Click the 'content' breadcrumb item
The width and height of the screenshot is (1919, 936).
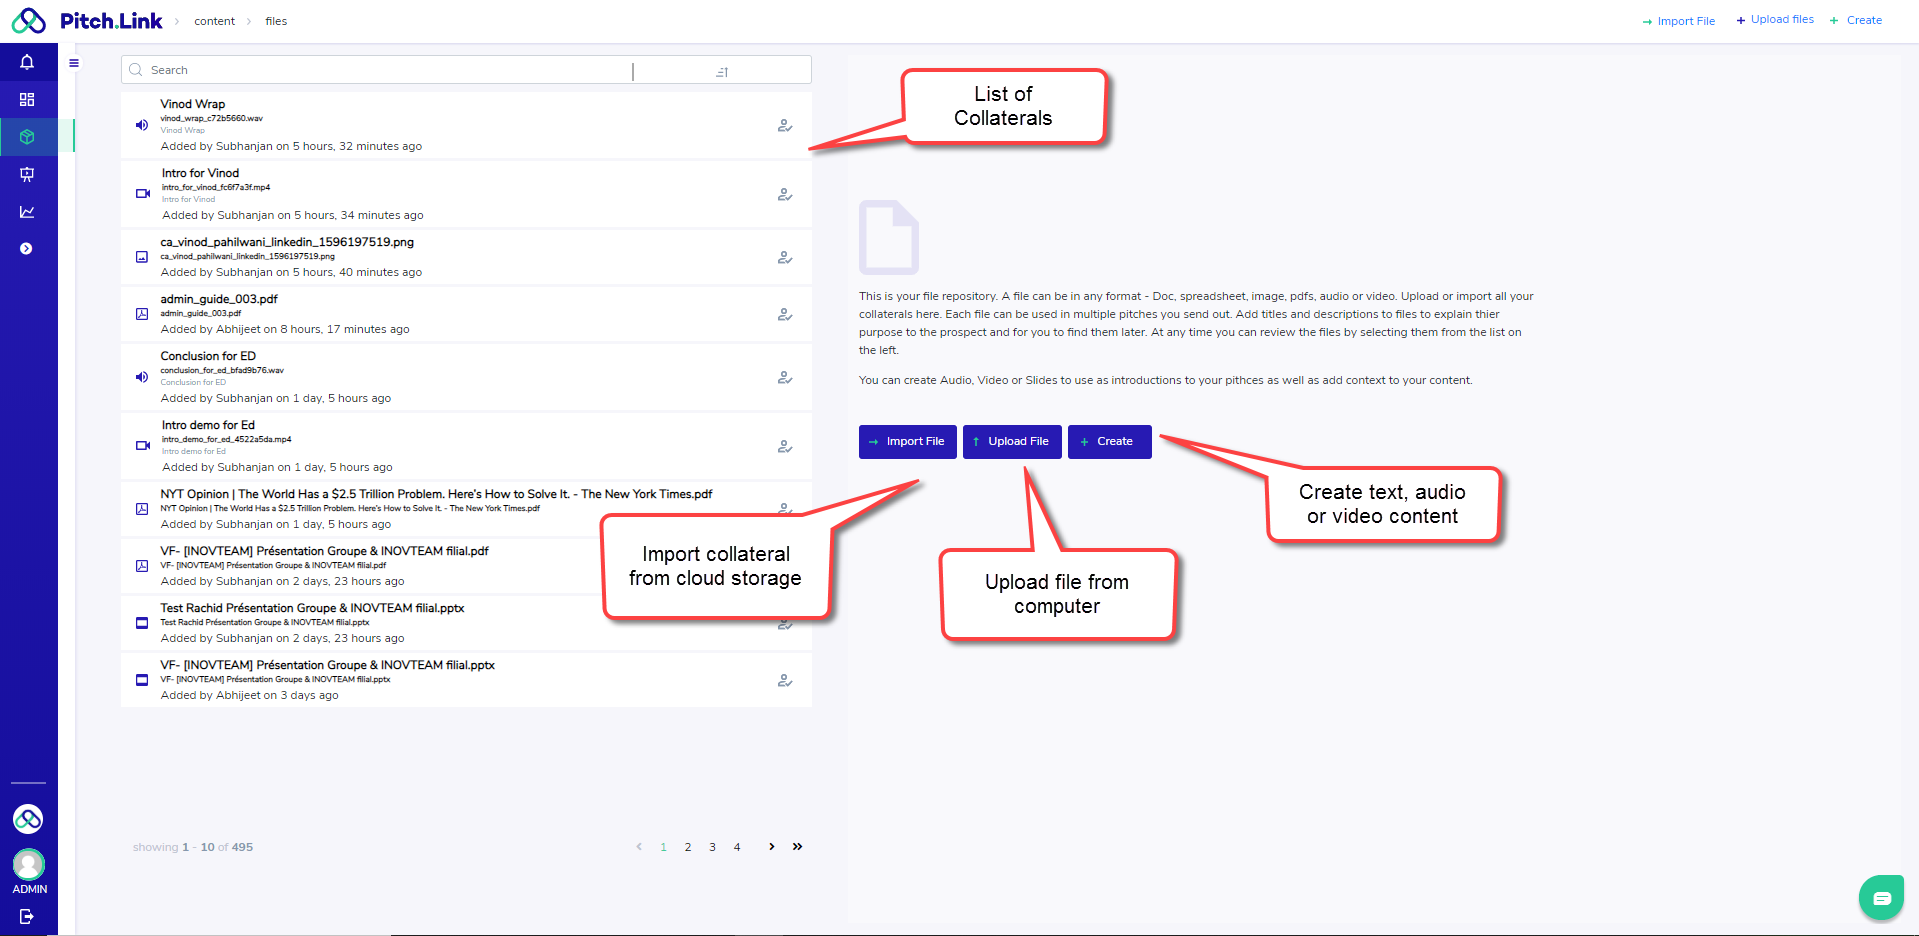[214, 21]
